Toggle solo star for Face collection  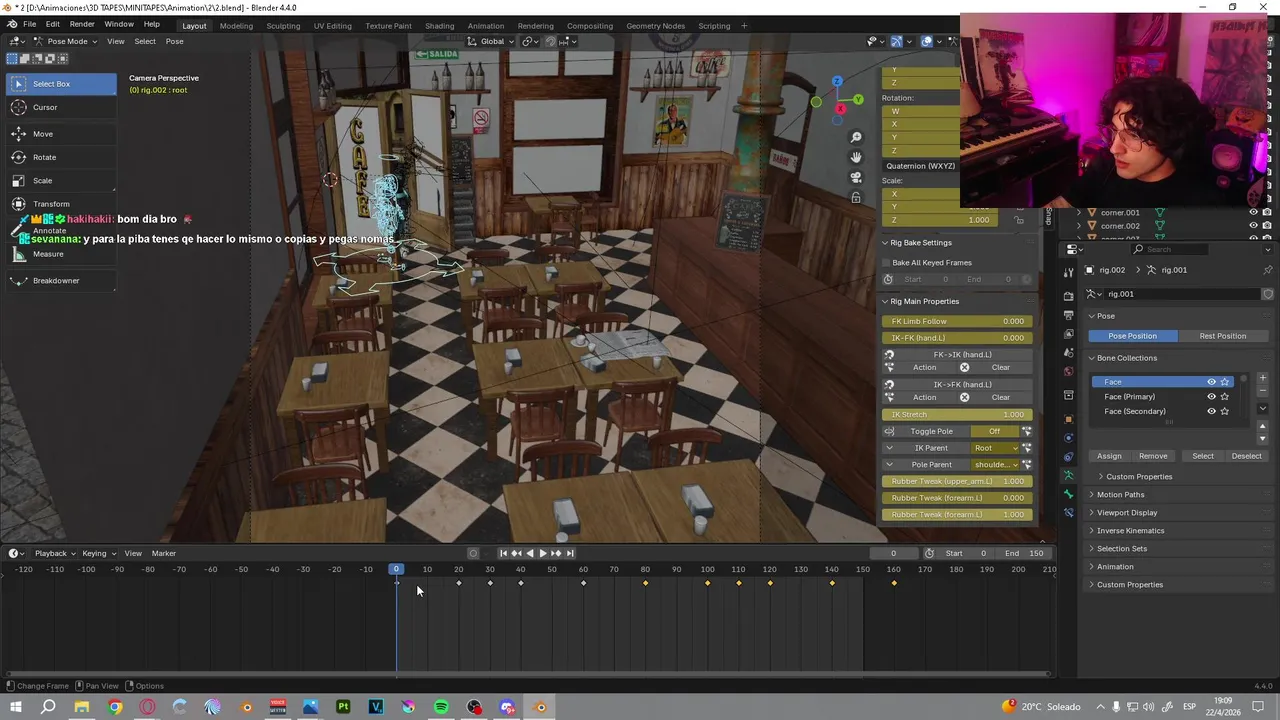coord(1225,382)
